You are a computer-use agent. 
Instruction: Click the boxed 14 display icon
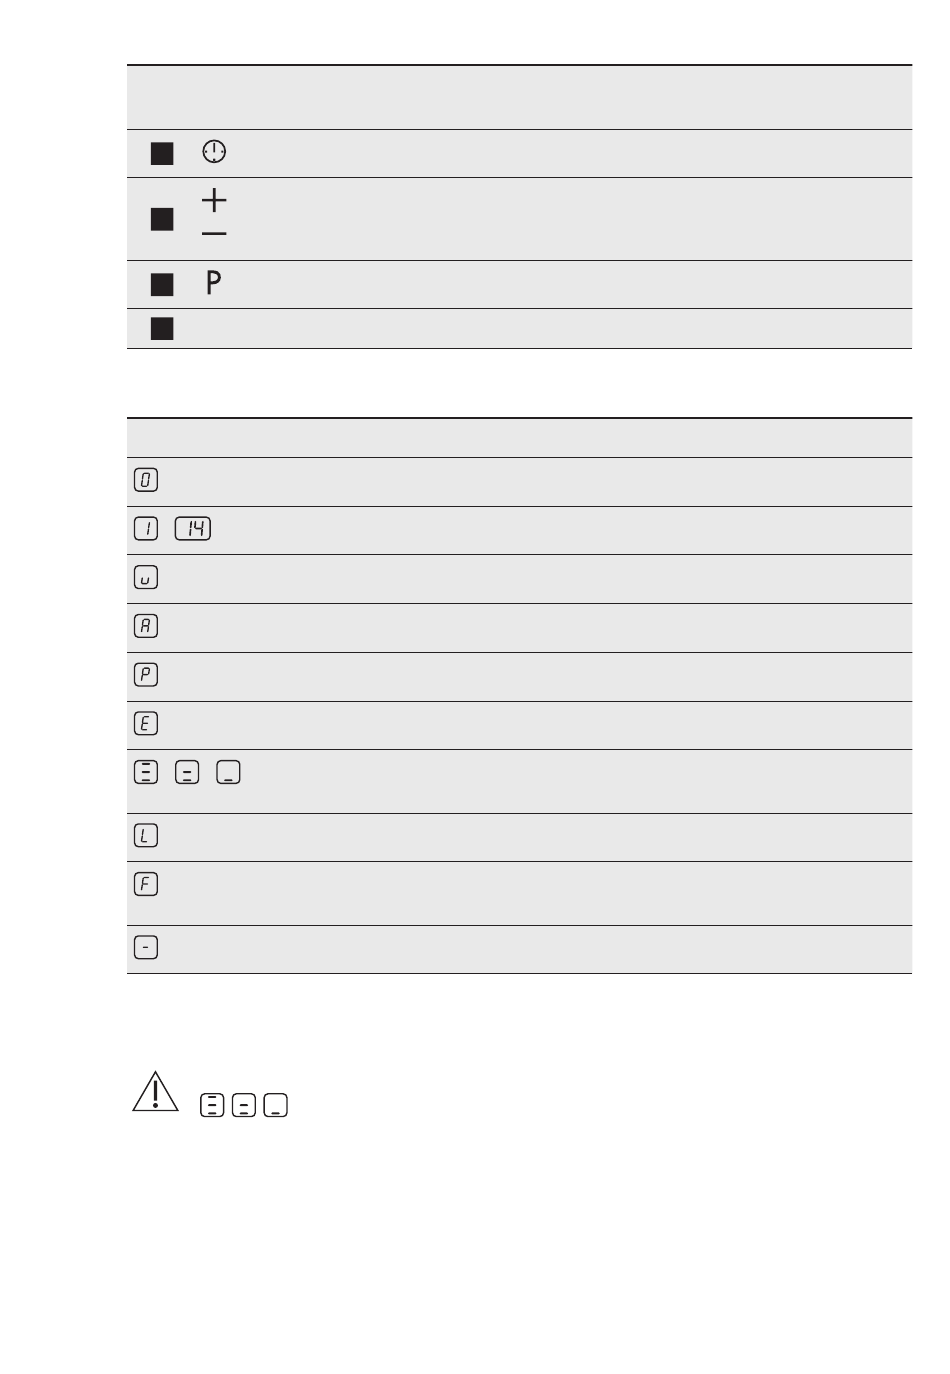click(193, 528)
